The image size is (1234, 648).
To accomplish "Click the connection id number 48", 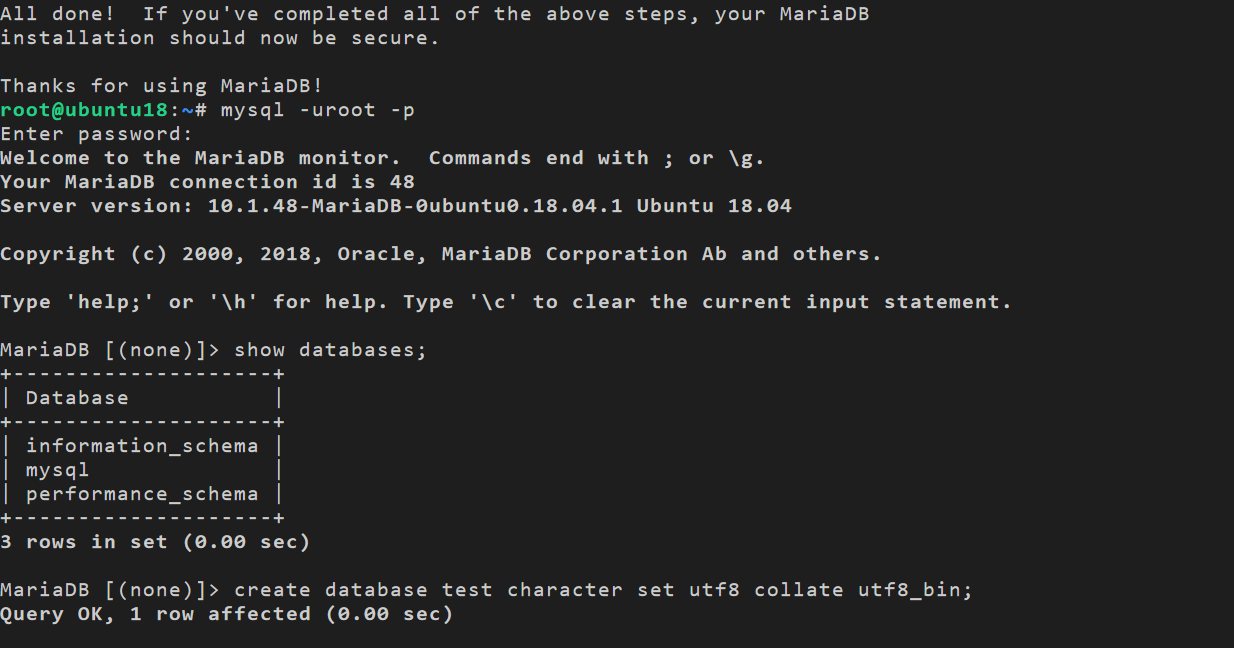I will coord(402,182).
